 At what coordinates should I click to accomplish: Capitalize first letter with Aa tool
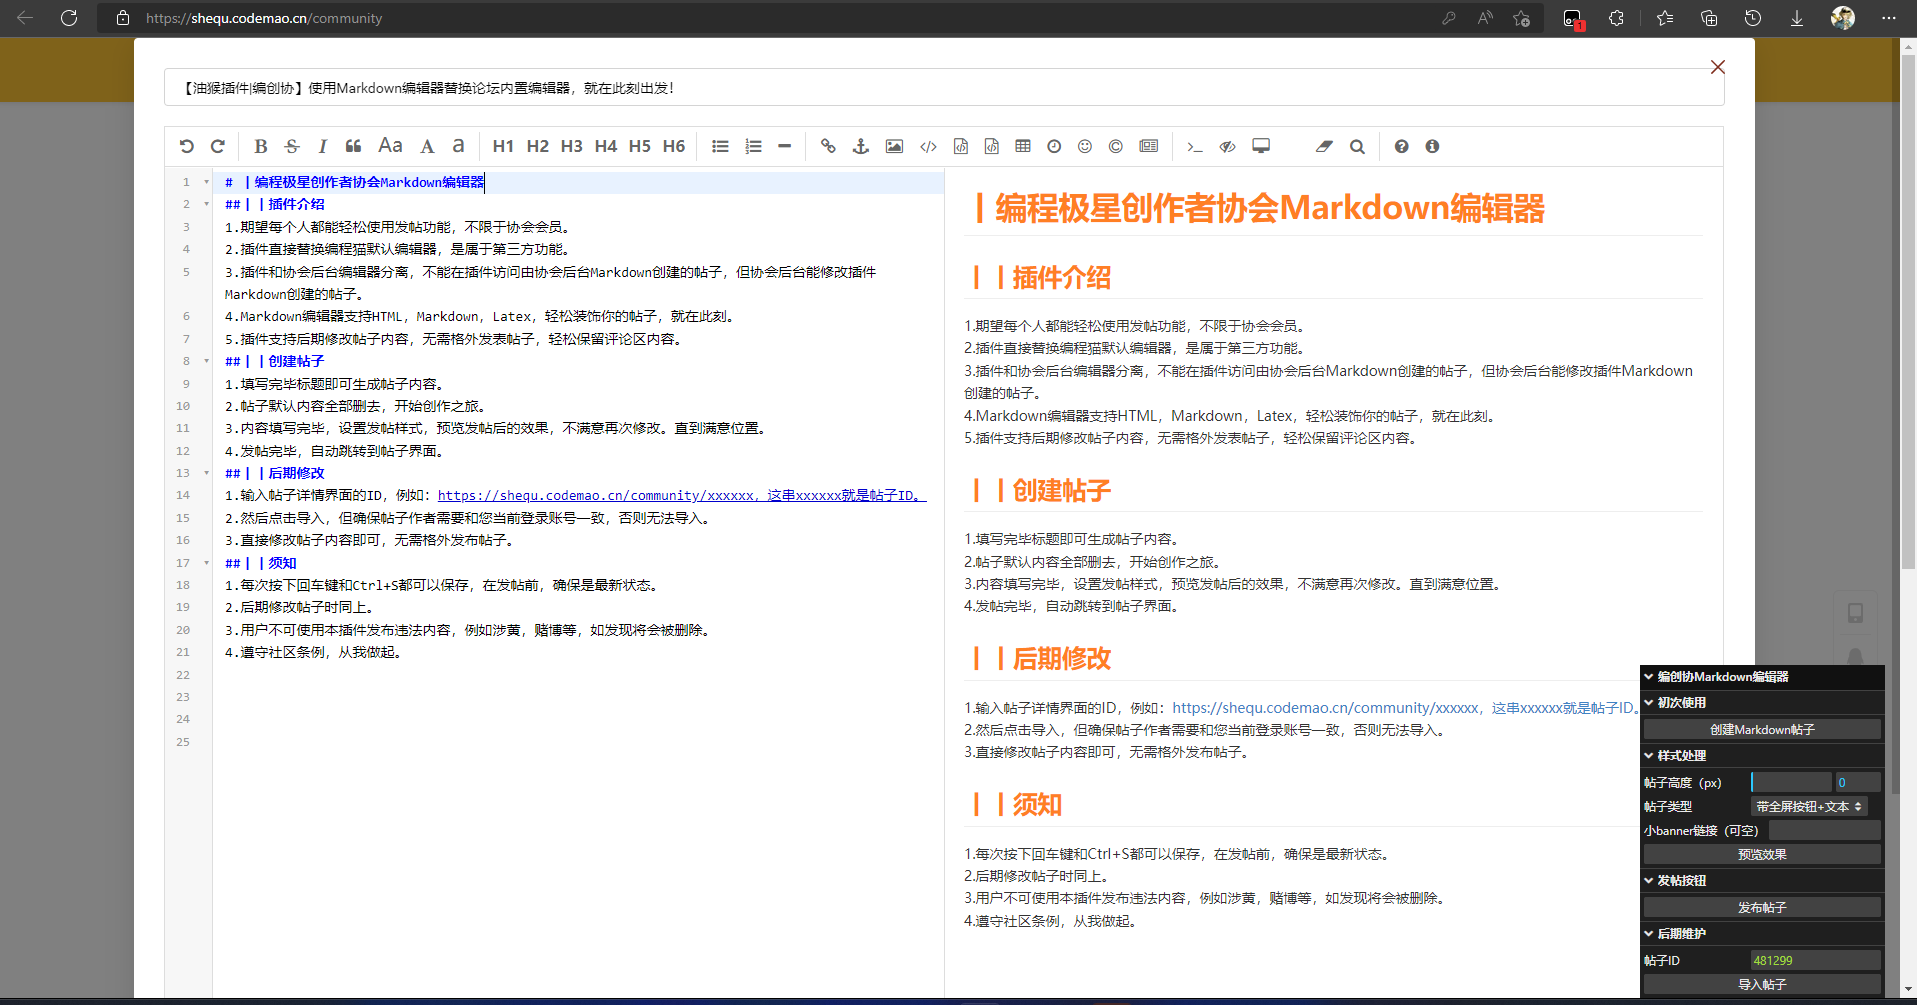click(390, 146)
